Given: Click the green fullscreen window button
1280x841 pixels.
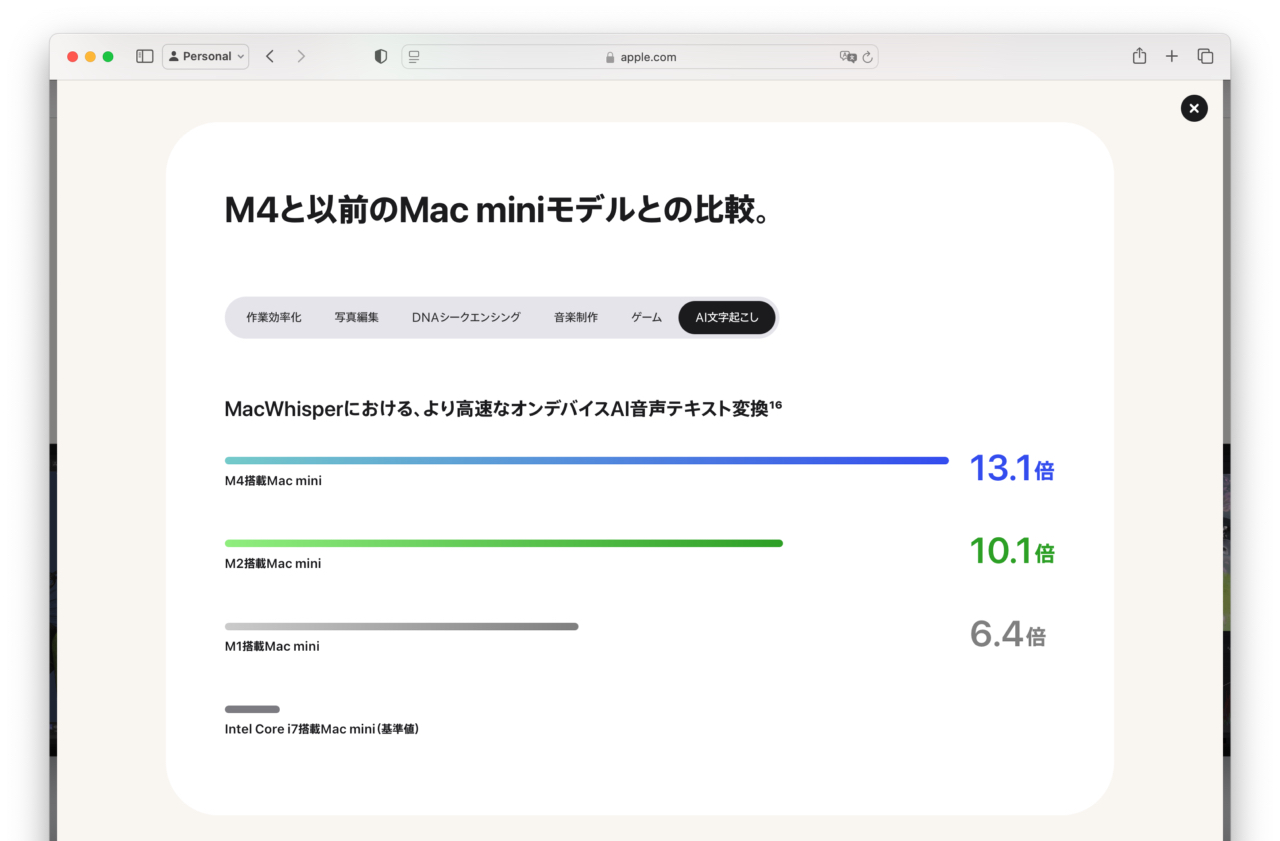Looking at the screenshot, I should [x=108, y=57].
